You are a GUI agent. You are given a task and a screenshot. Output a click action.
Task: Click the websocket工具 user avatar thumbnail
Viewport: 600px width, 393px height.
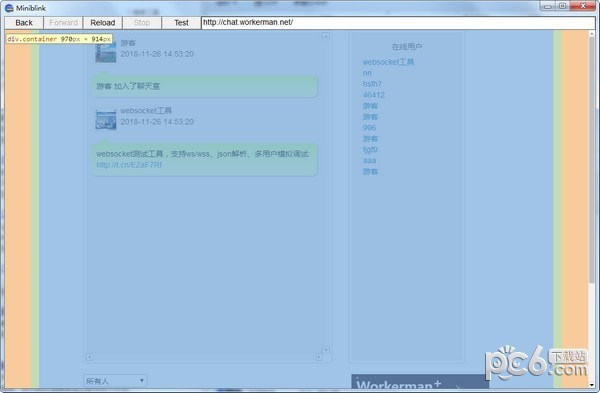[x=106, y=120]
